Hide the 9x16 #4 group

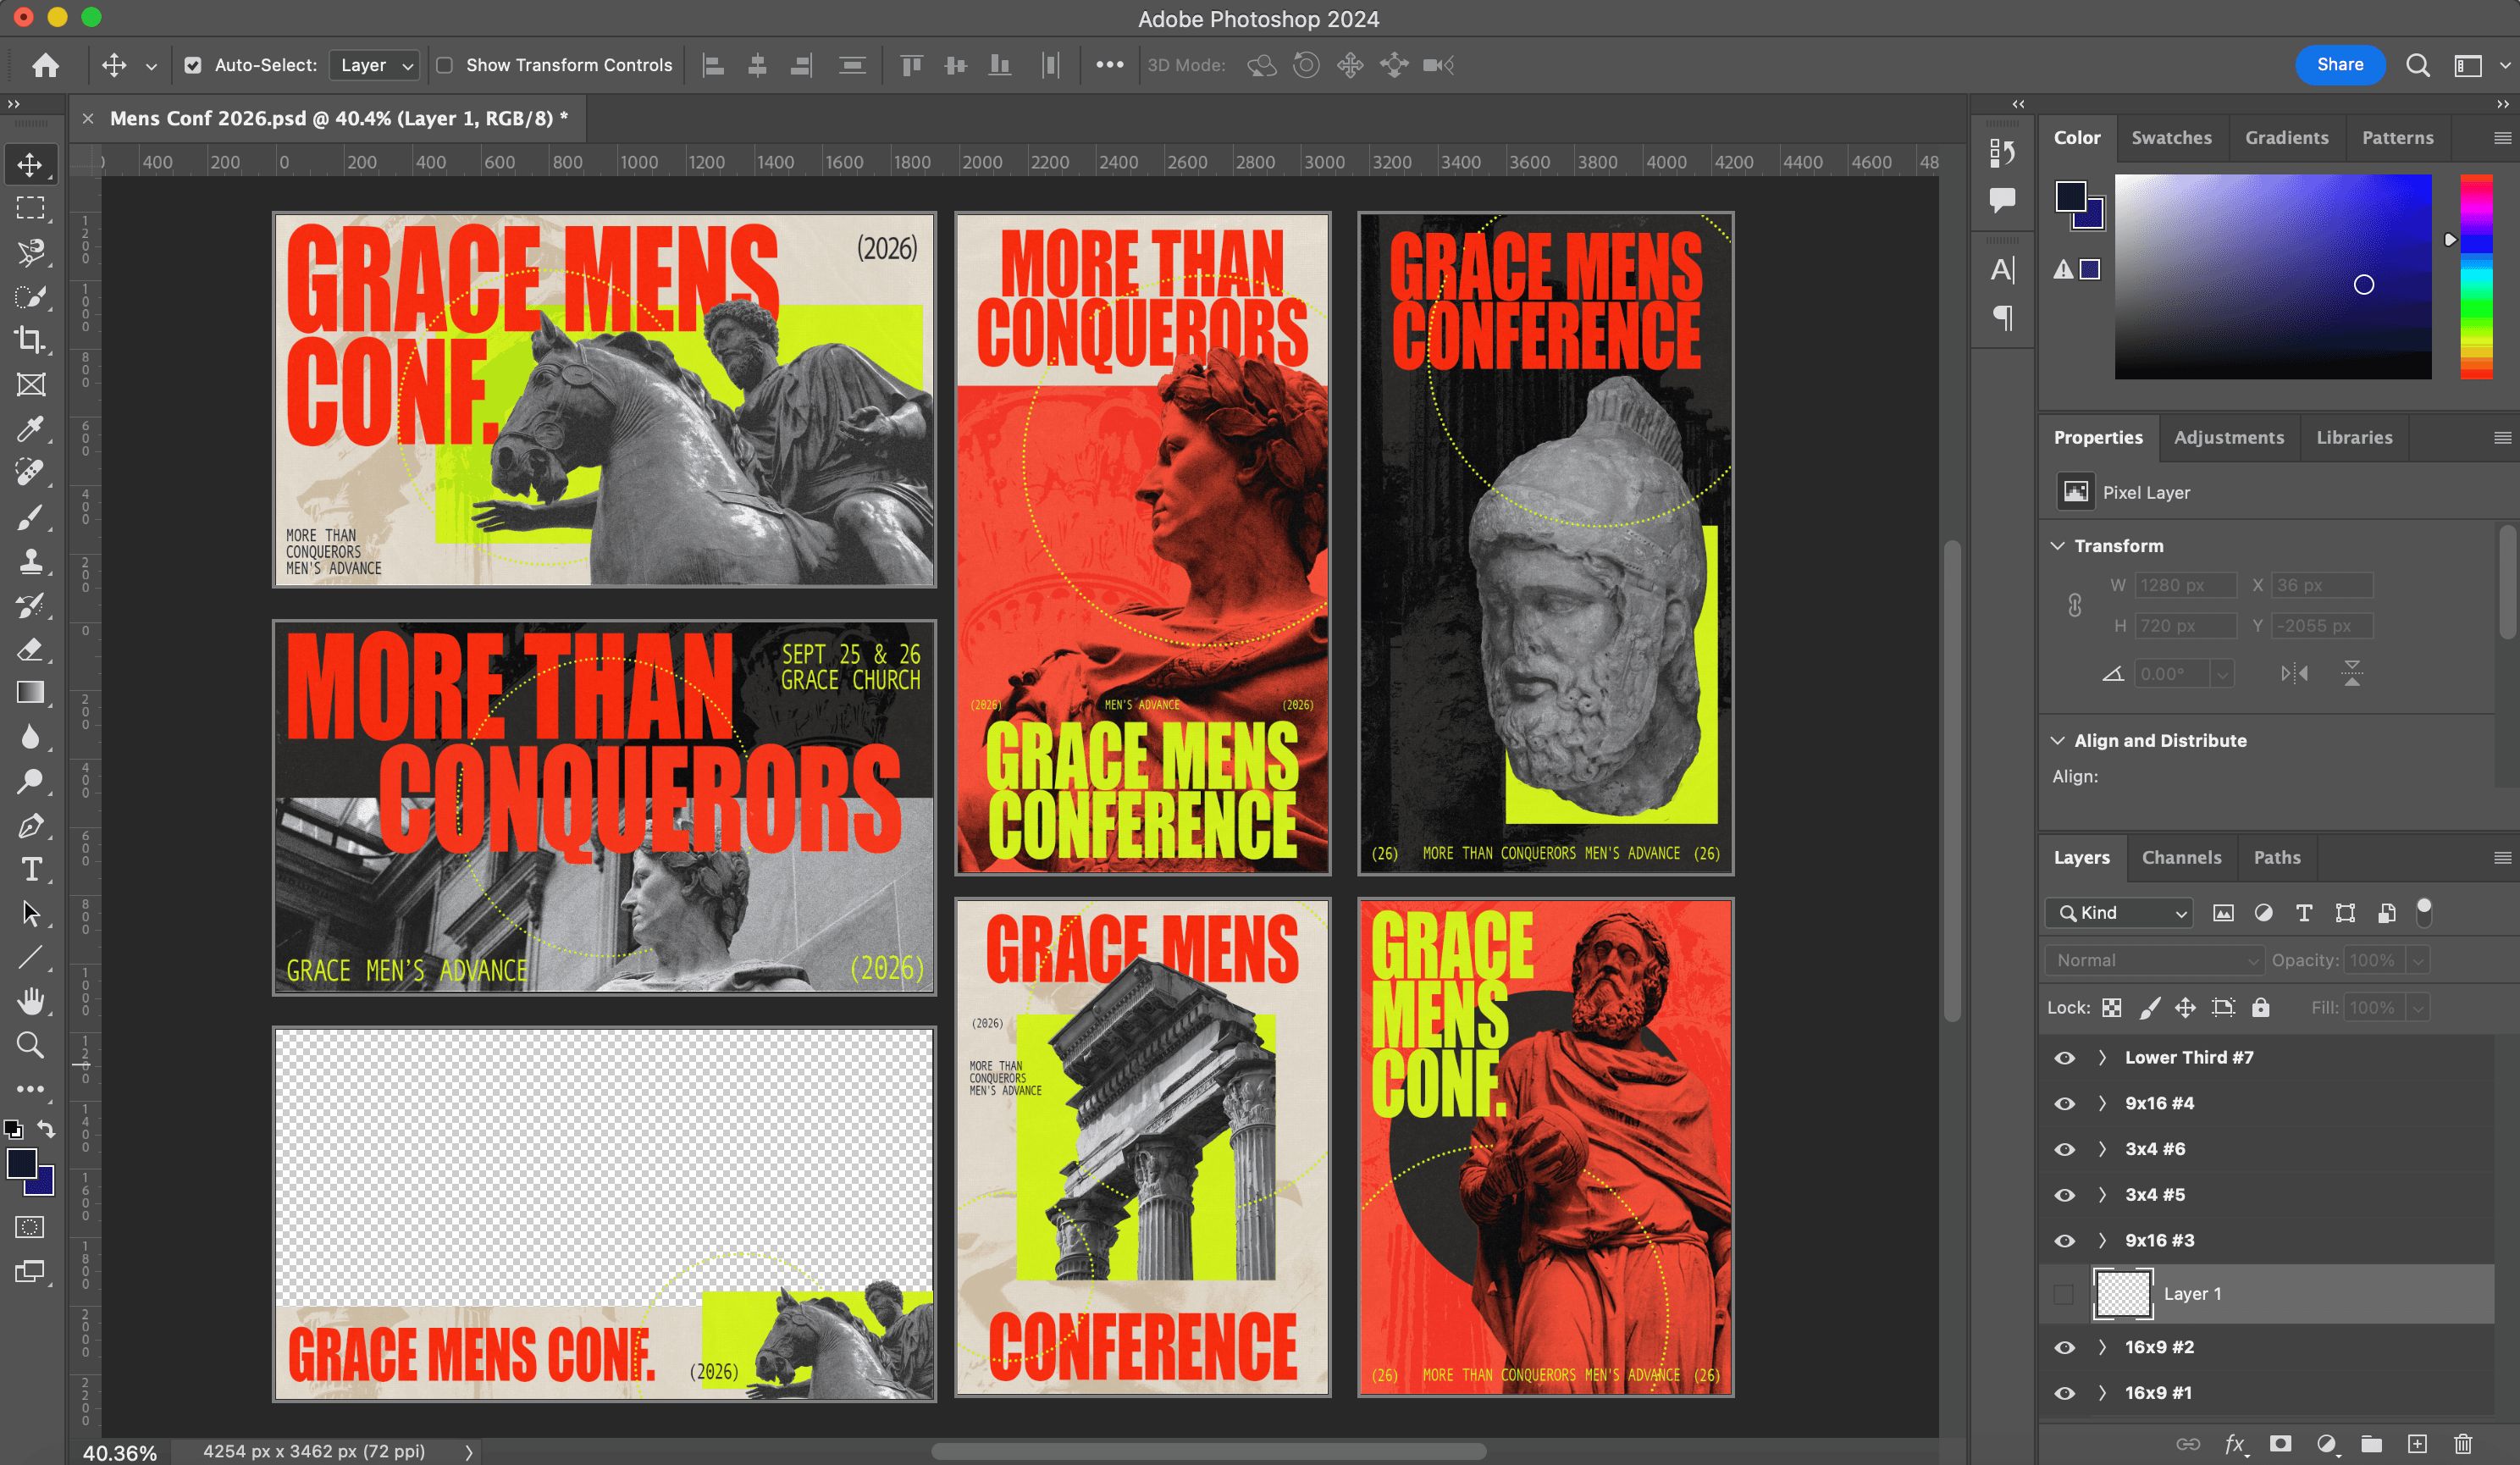pos(2064,1104)
